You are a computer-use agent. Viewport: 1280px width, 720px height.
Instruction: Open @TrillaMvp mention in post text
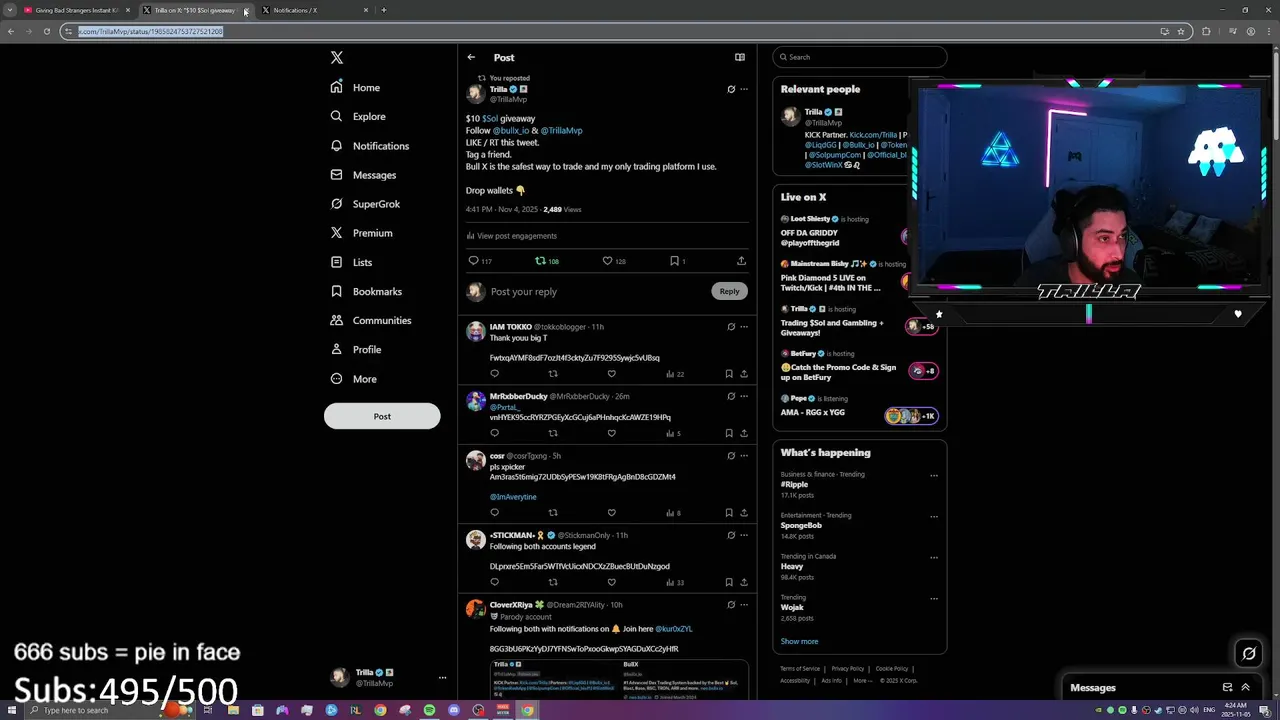561,131
